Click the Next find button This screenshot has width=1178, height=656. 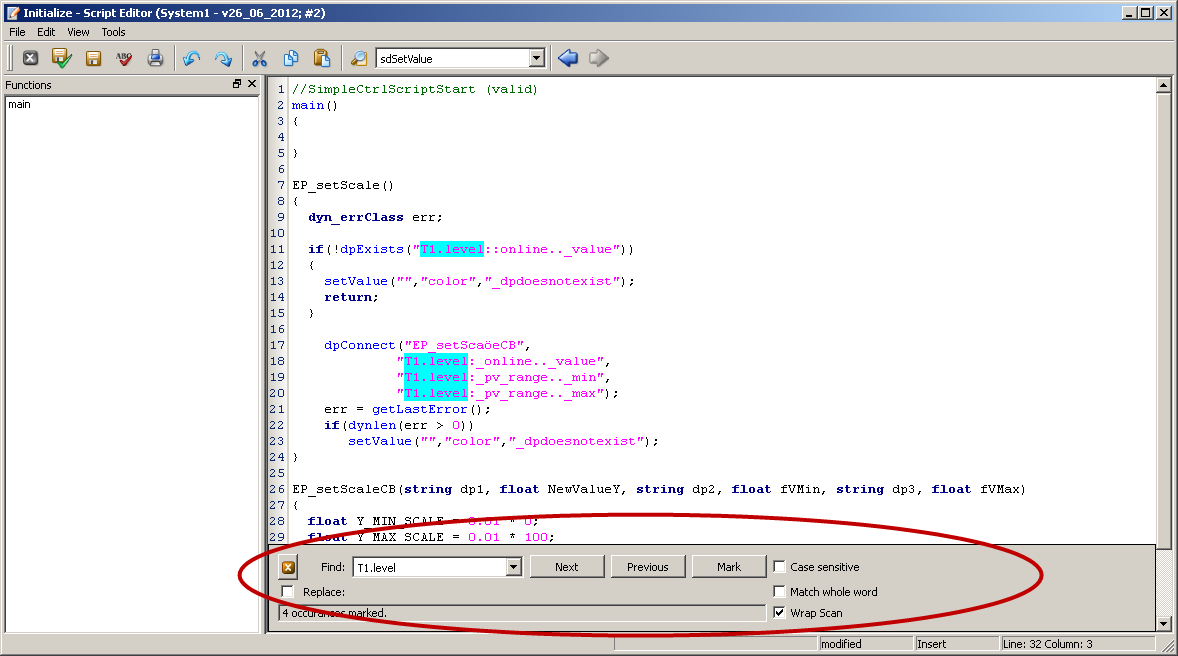click(x=567, y=567)
